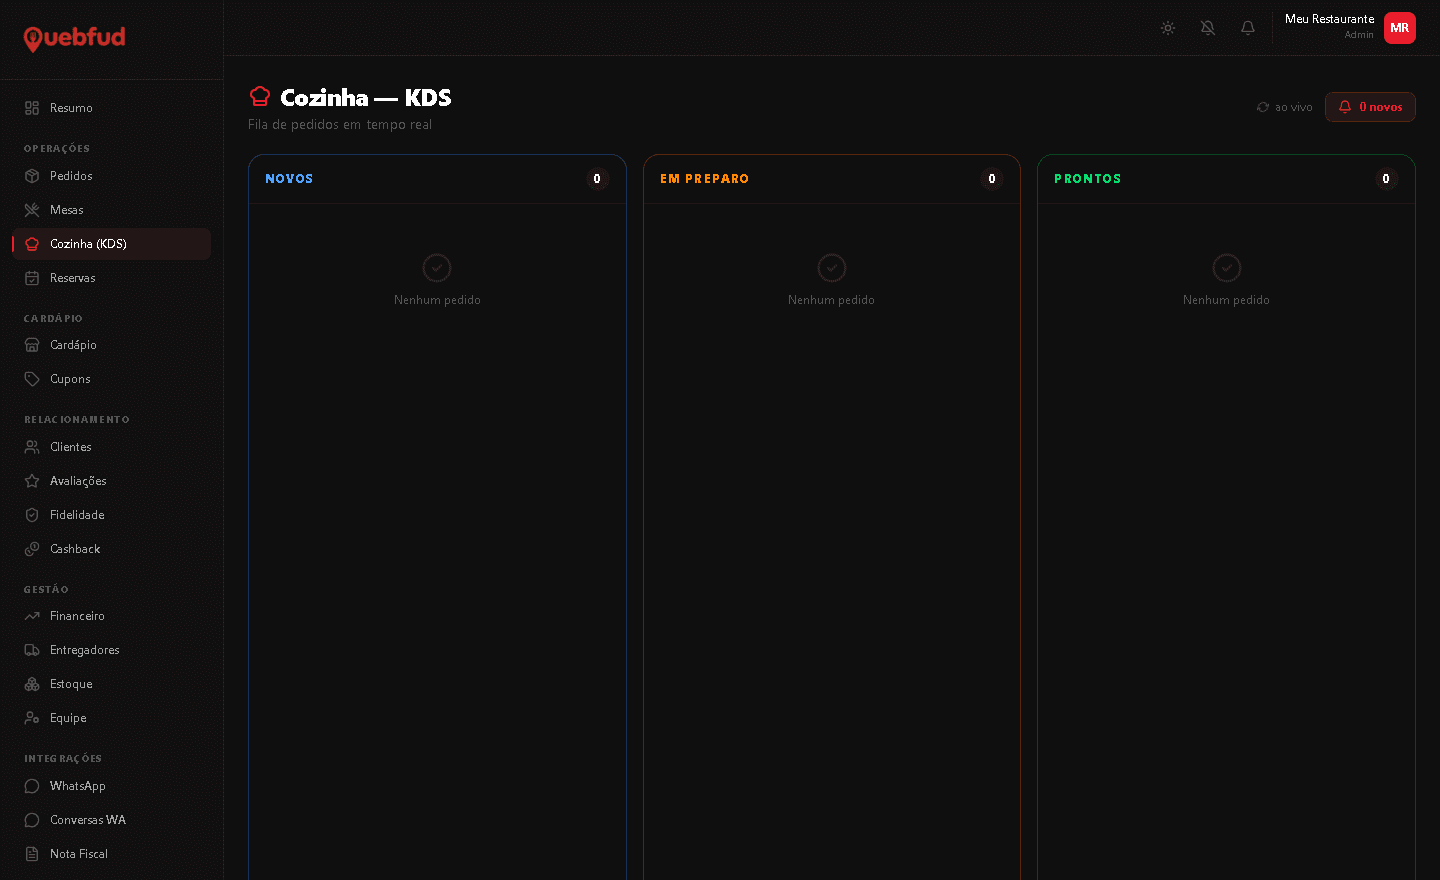Click the Avaliações star icon

32,481
